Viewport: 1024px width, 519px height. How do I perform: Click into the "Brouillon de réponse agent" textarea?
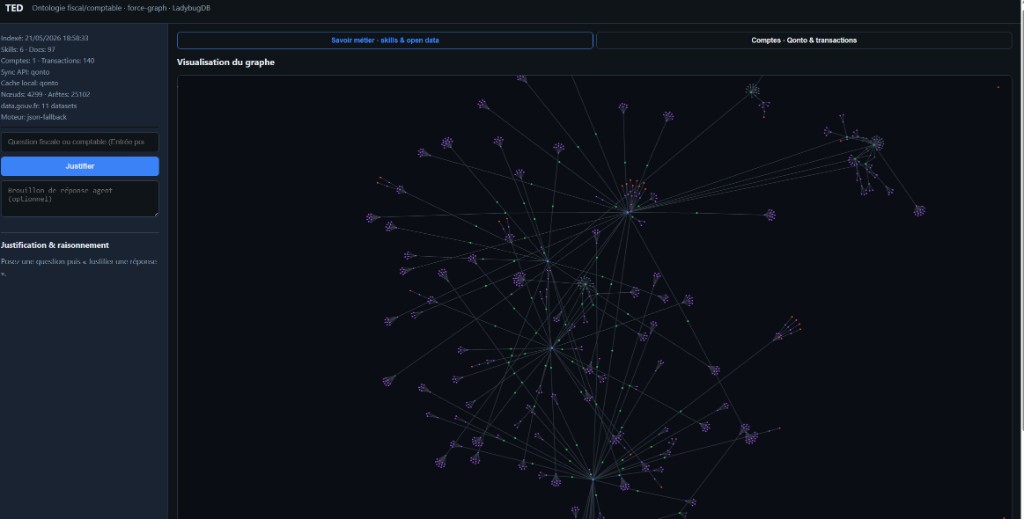[x=80, y=198]
